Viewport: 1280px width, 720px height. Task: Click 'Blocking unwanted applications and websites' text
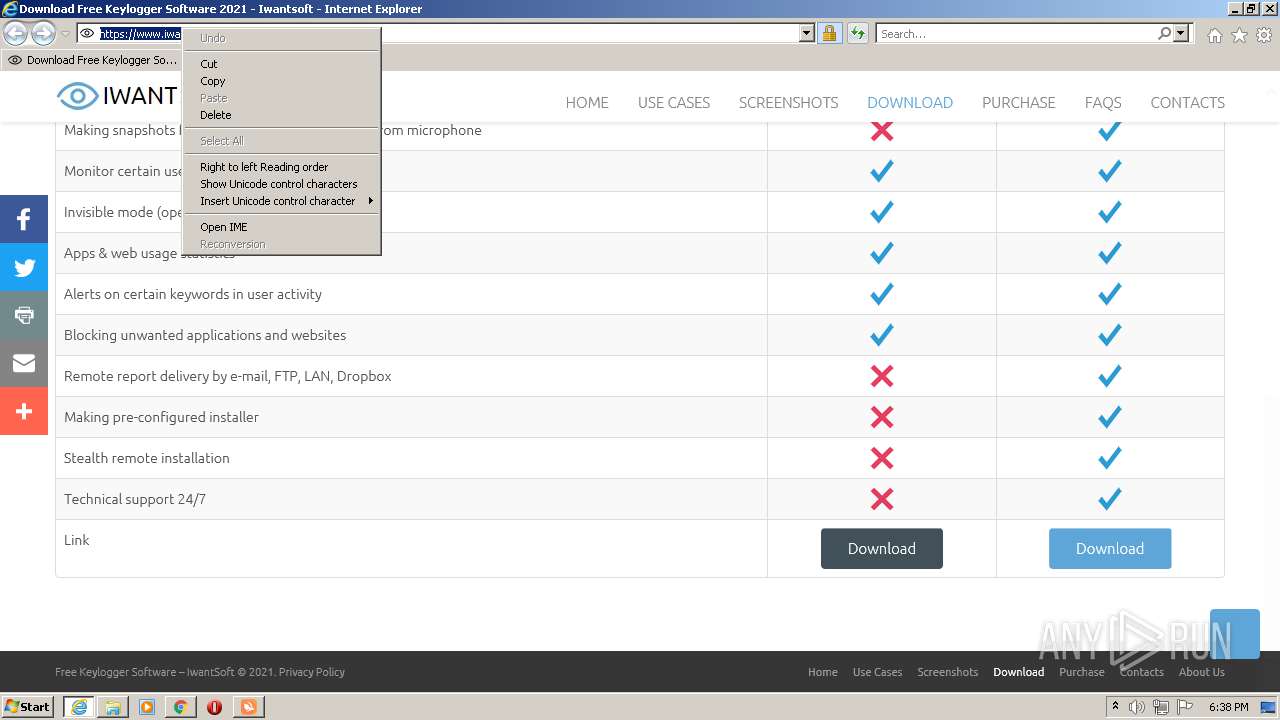(205, 335)
